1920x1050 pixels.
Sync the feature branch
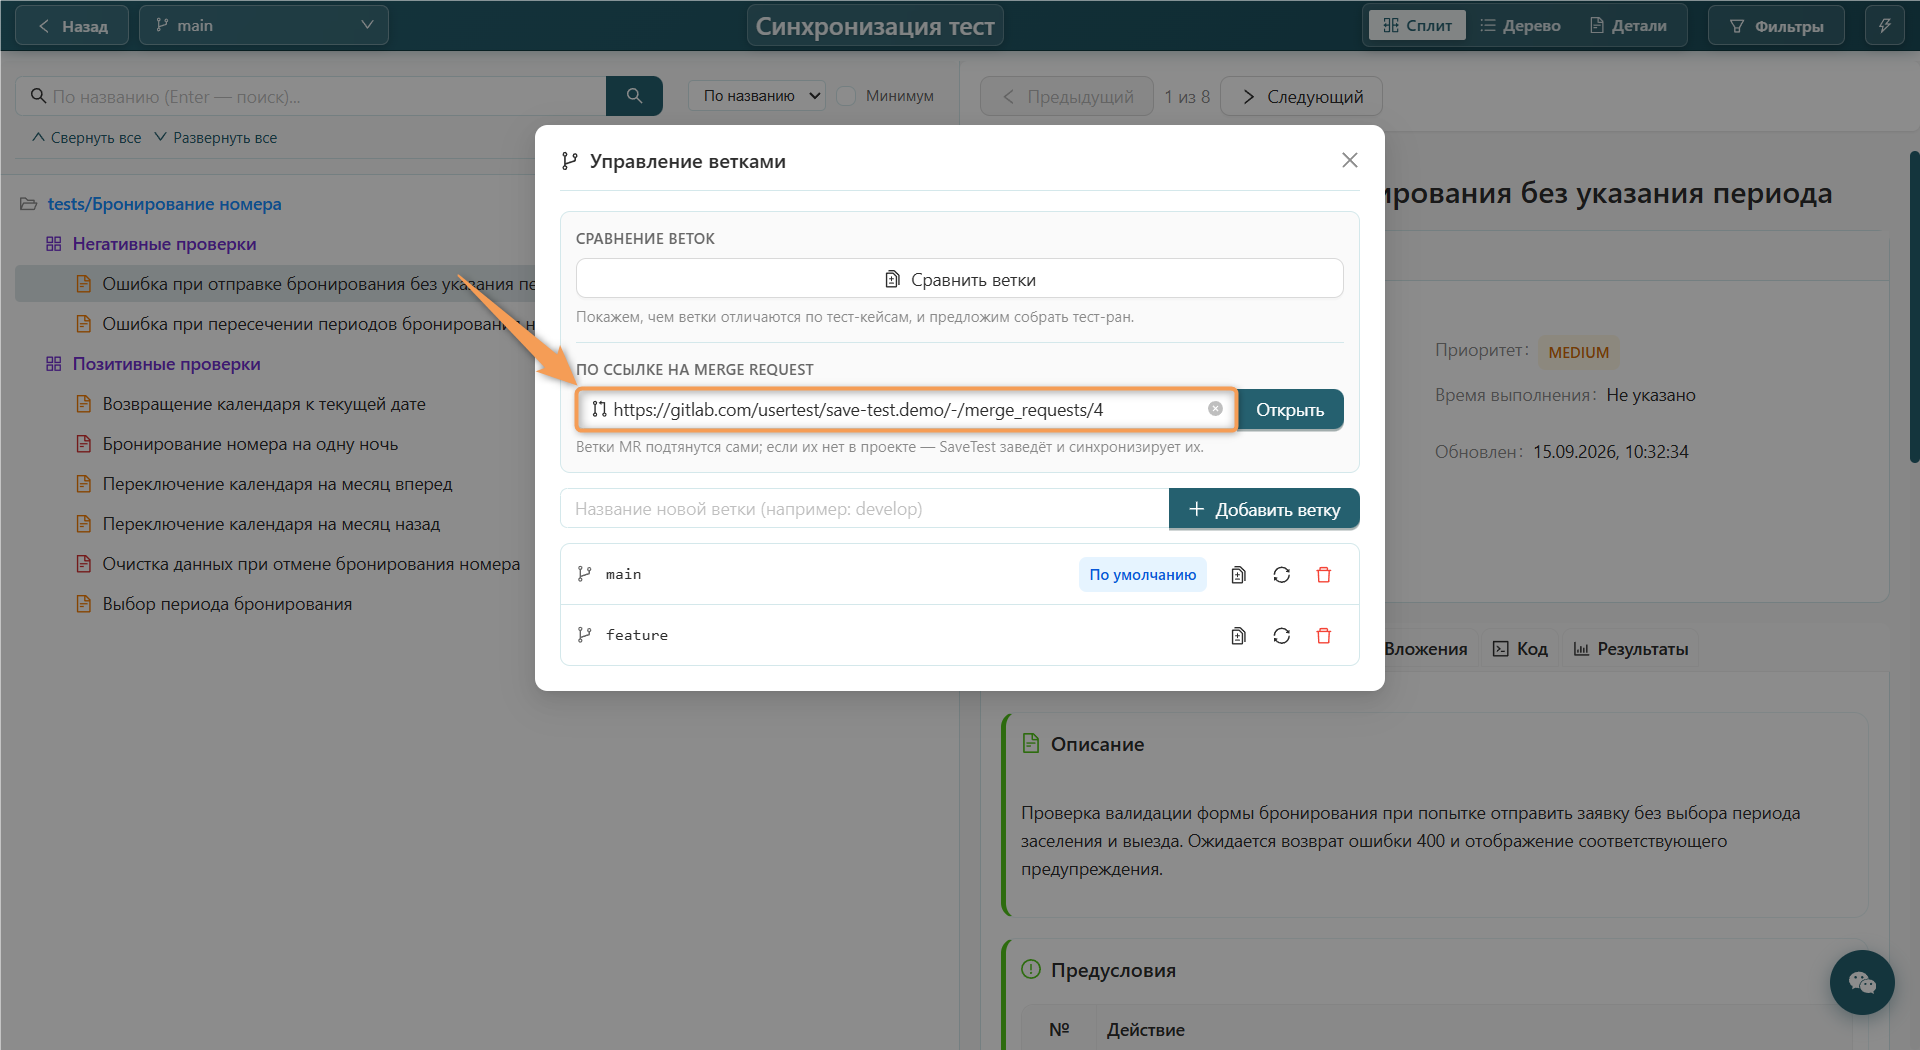pos(1281,636)
